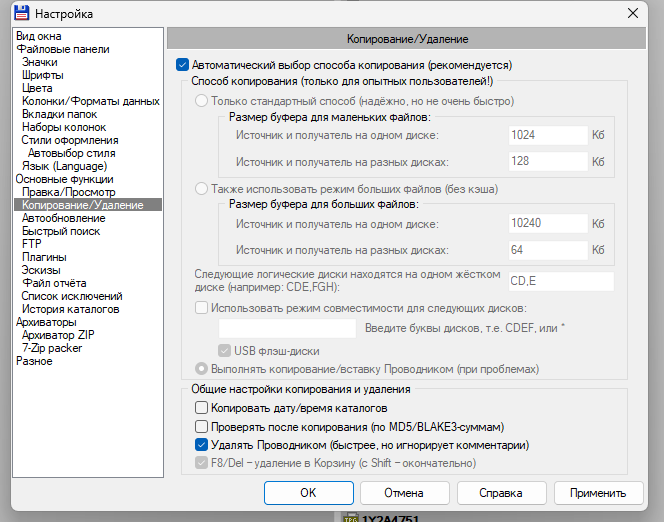Open Файл отчёта page

click(54, 283)
